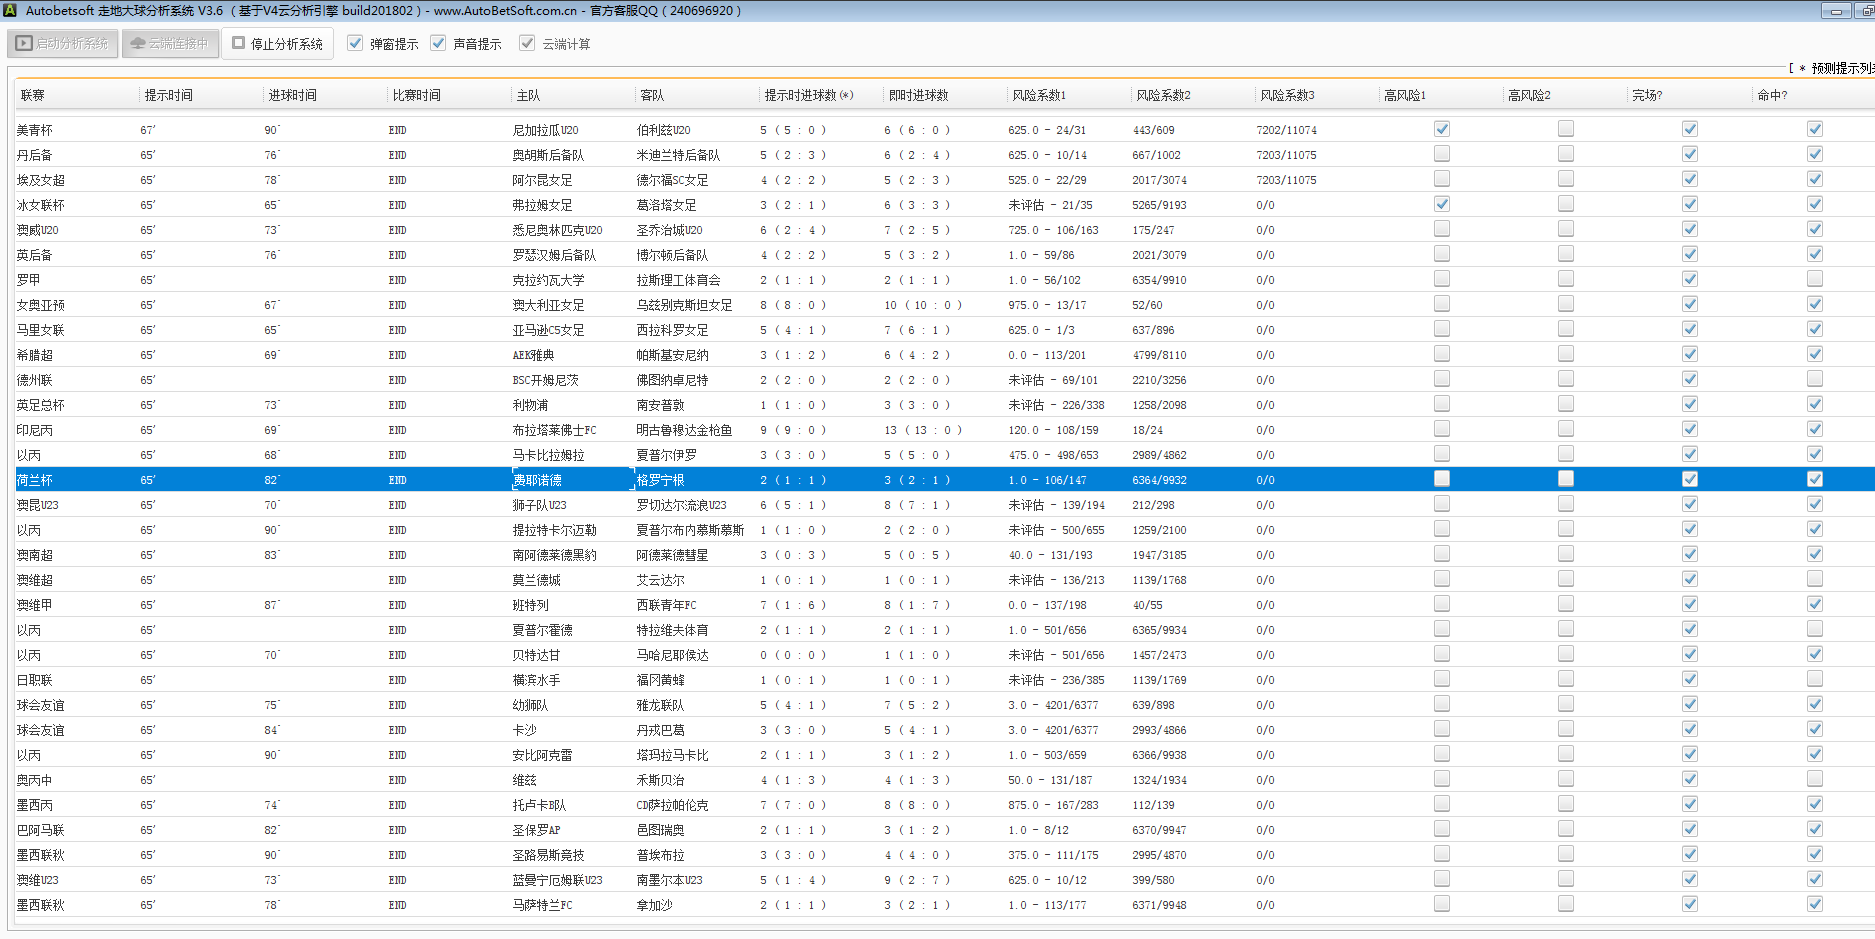Uncheck the 声音提示 option

438,44
